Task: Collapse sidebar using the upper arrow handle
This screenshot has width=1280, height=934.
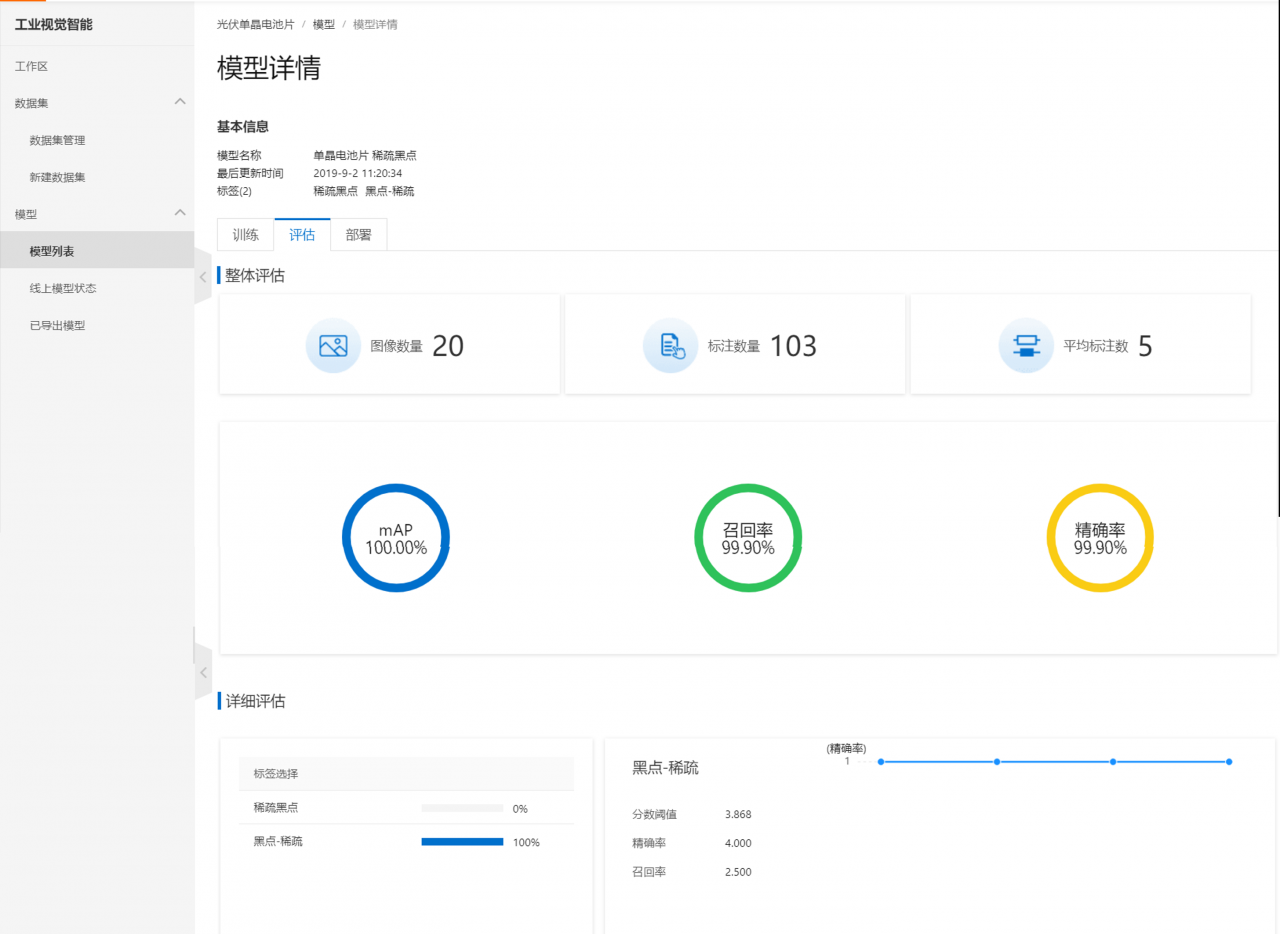Action: tap(203, 277)
